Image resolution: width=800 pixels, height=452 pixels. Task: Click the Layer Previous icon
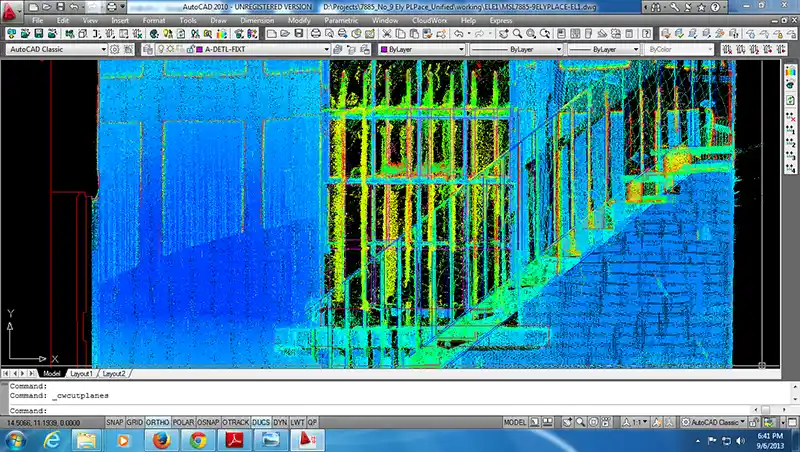351,49
